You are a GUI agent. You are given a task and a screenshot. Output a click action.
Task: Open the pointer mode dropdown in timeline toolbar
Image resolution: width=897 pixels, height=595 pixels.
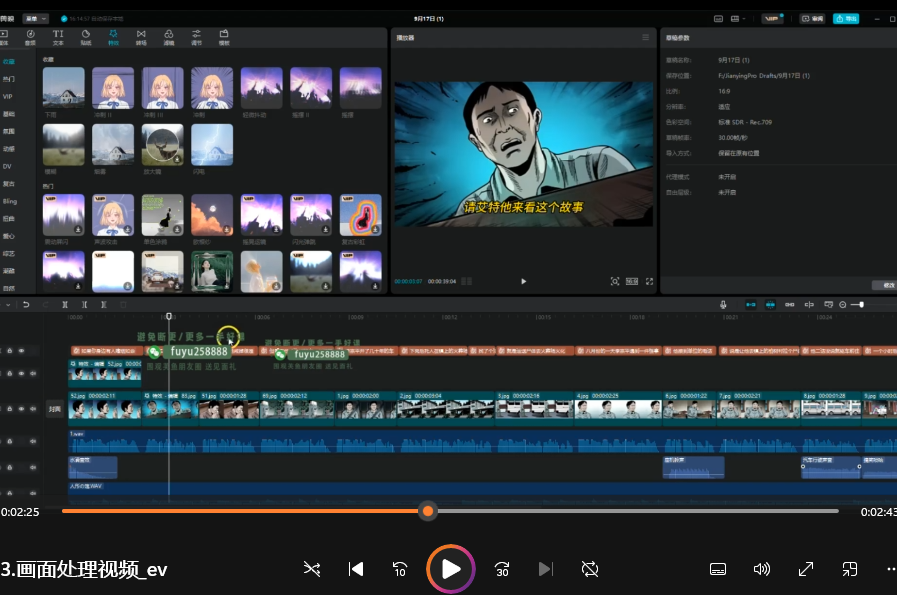[x=6, y=304]
